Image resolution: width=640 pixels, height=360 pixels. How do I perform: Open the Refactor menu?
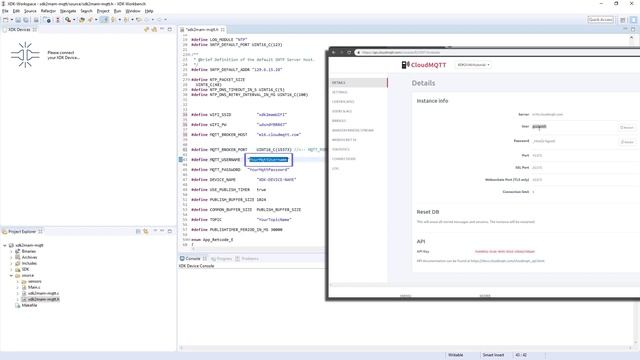[x=48, y=11]
